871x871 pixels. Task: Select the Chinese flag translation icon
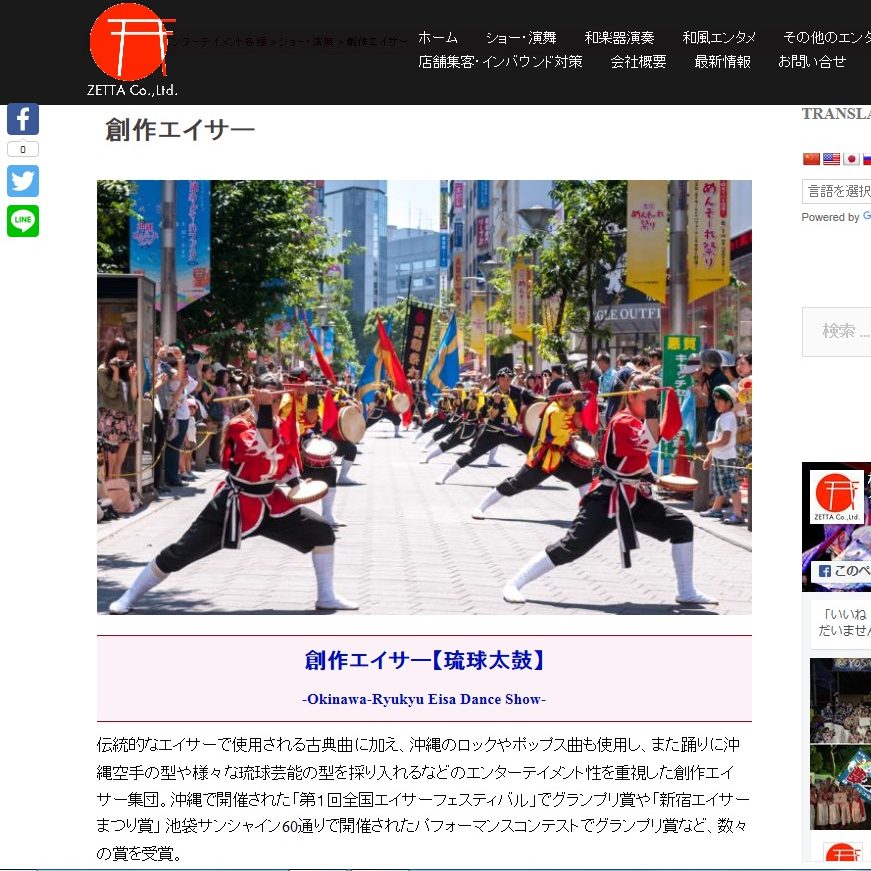pos(811,159)
